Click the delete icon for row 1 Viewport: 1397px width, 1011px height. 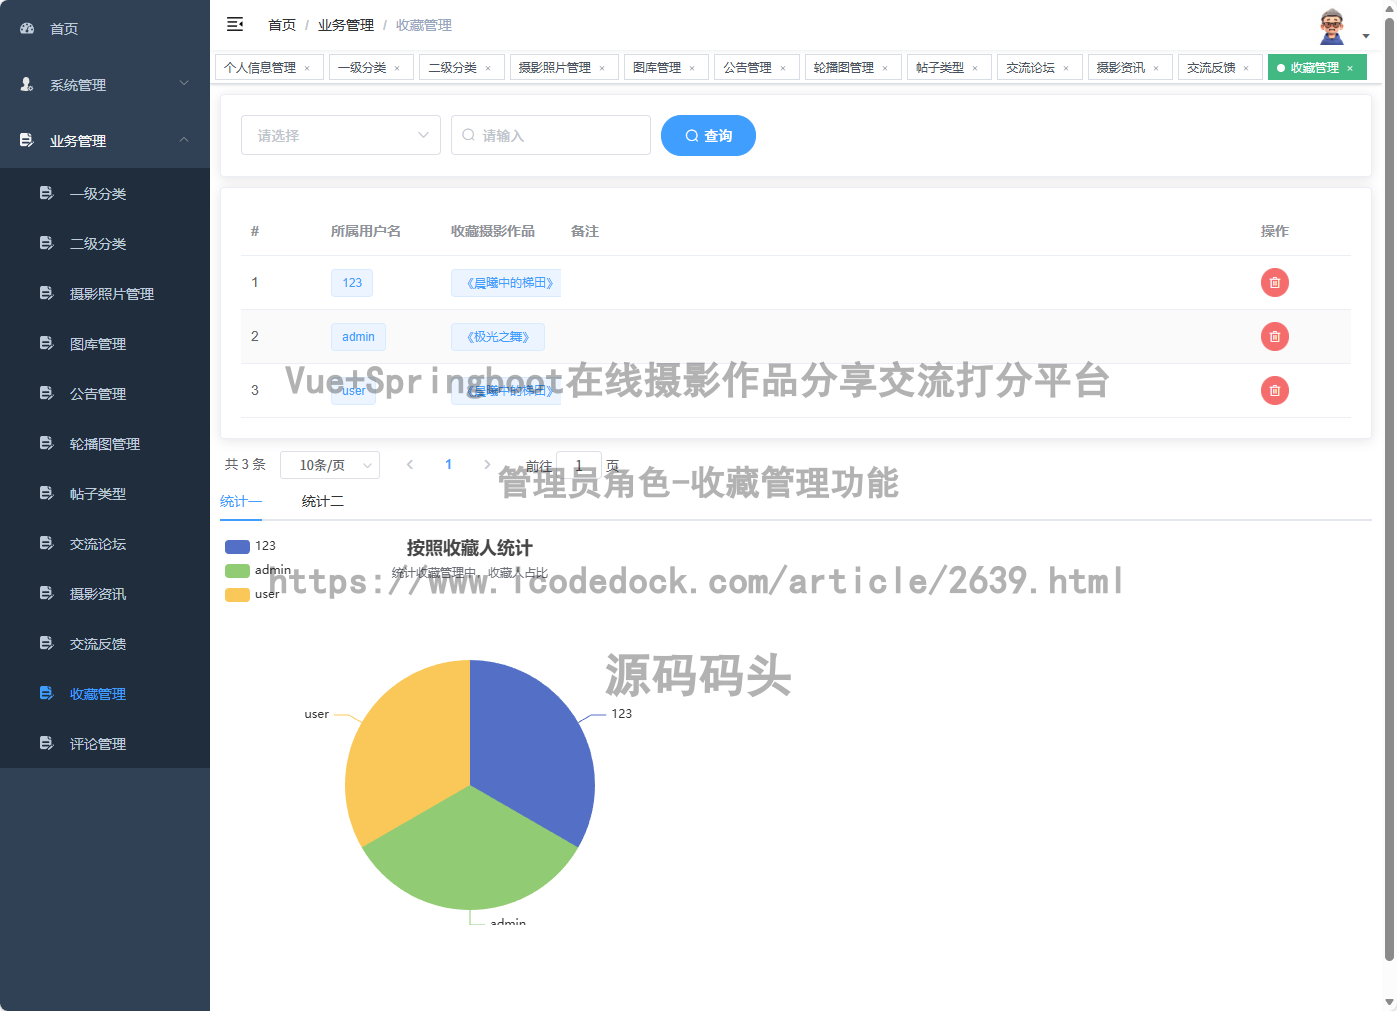(1274, 282)
